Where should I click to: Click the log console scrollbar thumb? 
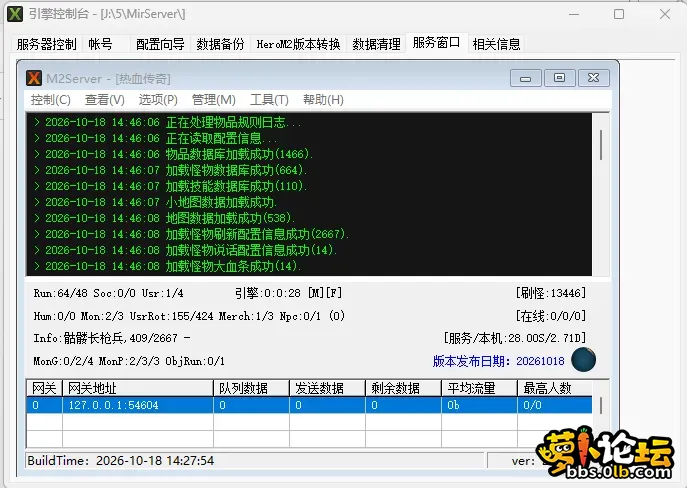pyautogui.click(x=601, y=145)
